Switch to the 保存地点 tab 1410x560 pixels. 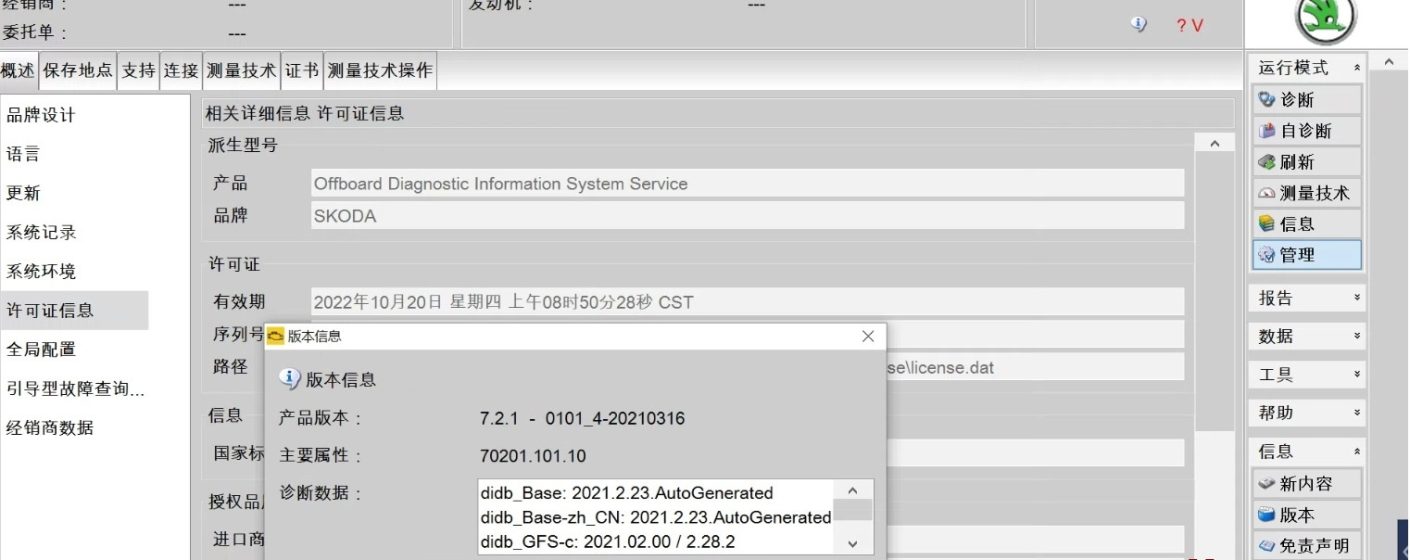(78, 71)
